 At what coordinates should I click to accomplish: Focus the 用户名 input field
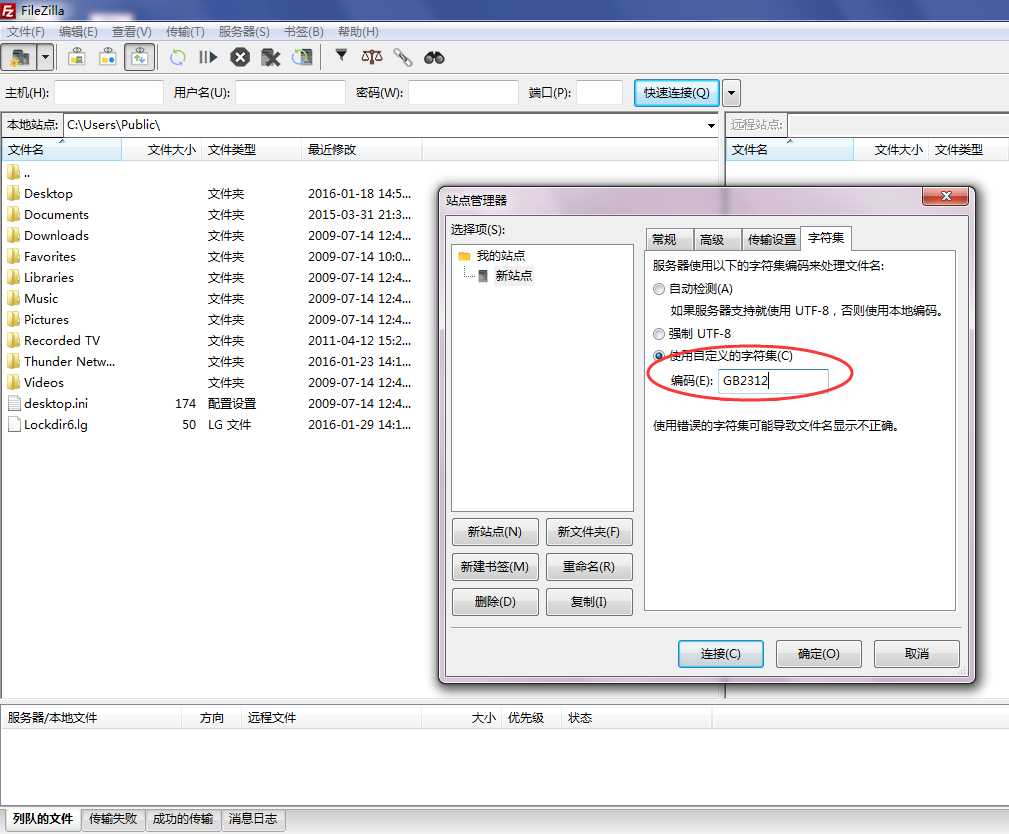(x=290, y=93)
